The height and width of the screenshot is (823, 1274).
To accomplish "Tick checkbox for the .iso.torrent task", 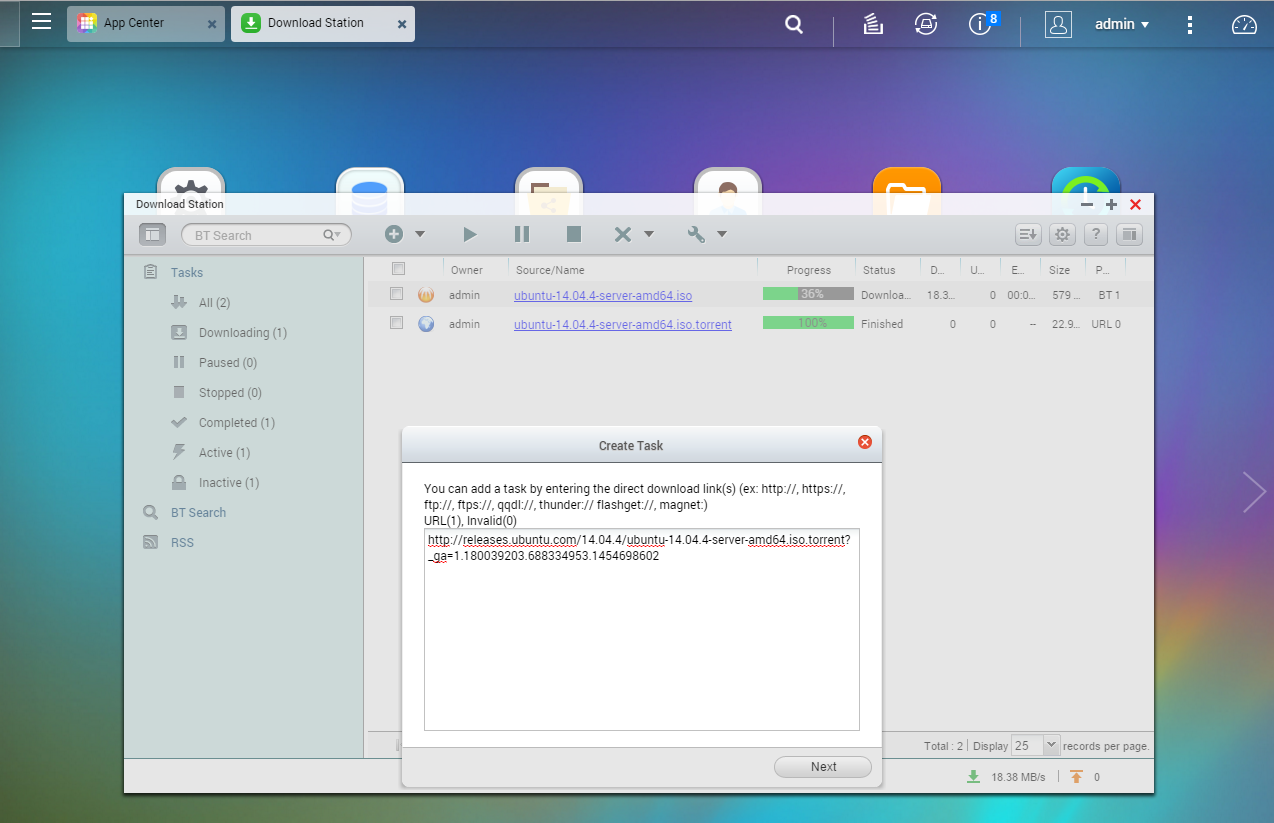I will [x=396, y=323].
